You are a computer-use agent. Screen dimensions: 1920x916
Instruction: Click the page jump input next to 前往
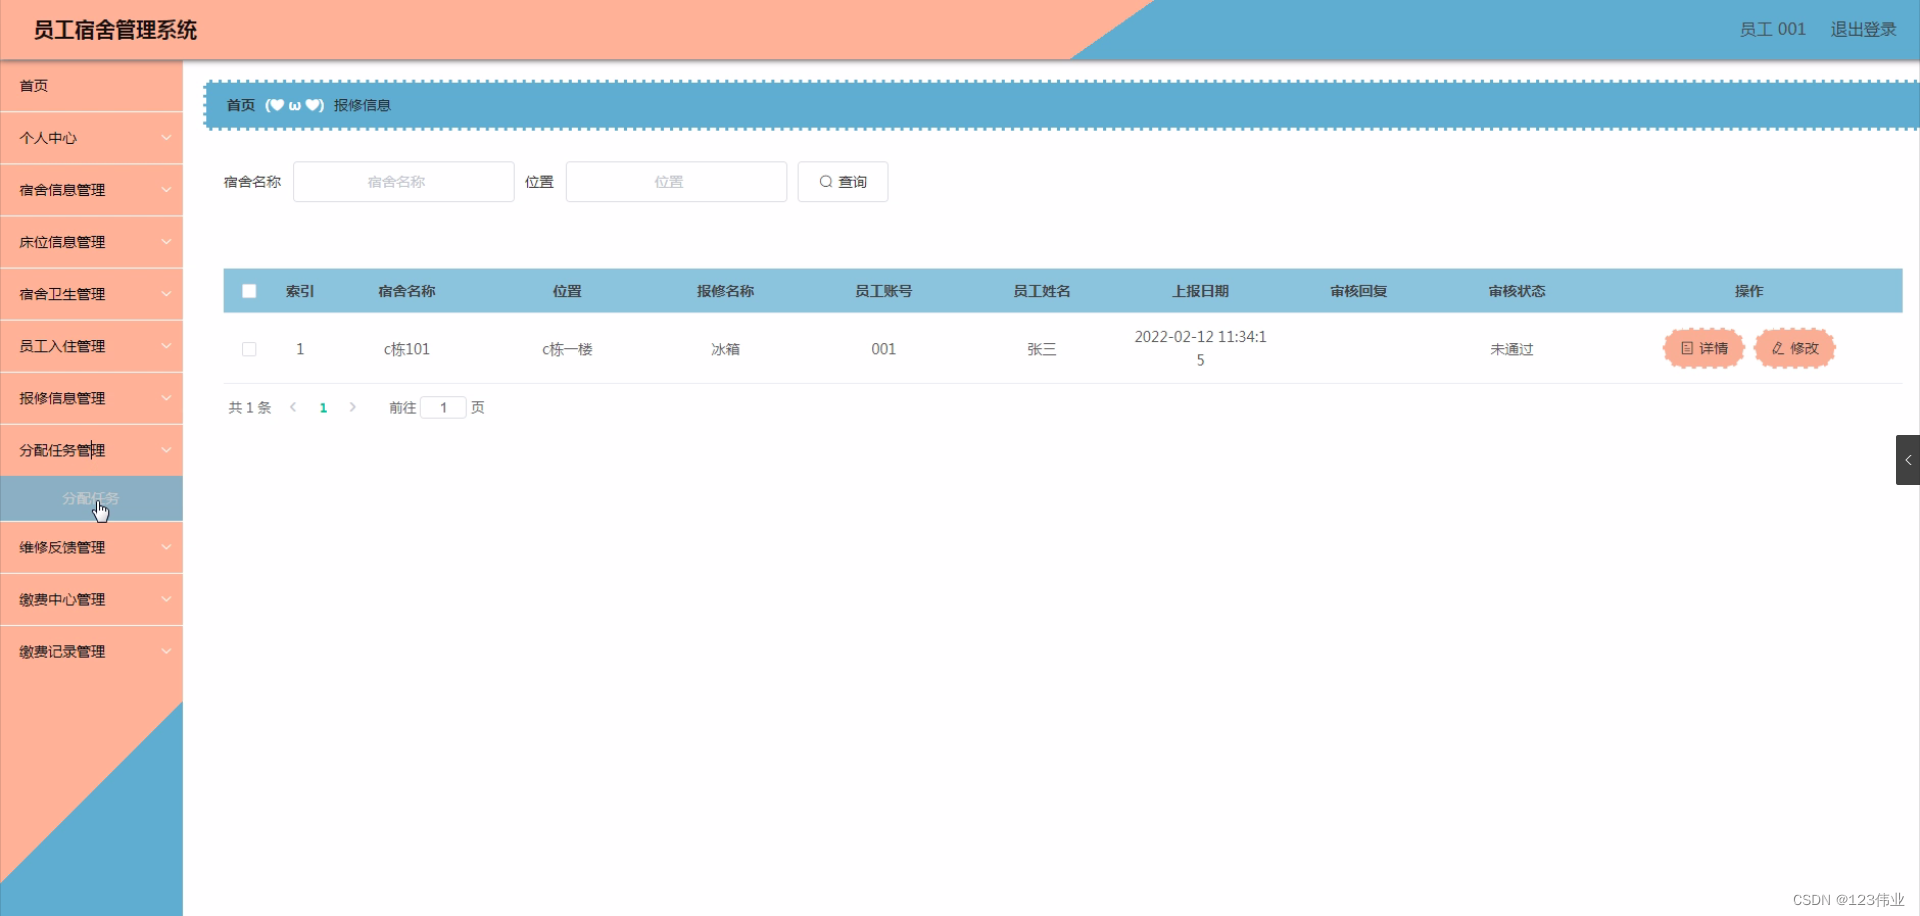pos(443,407)
